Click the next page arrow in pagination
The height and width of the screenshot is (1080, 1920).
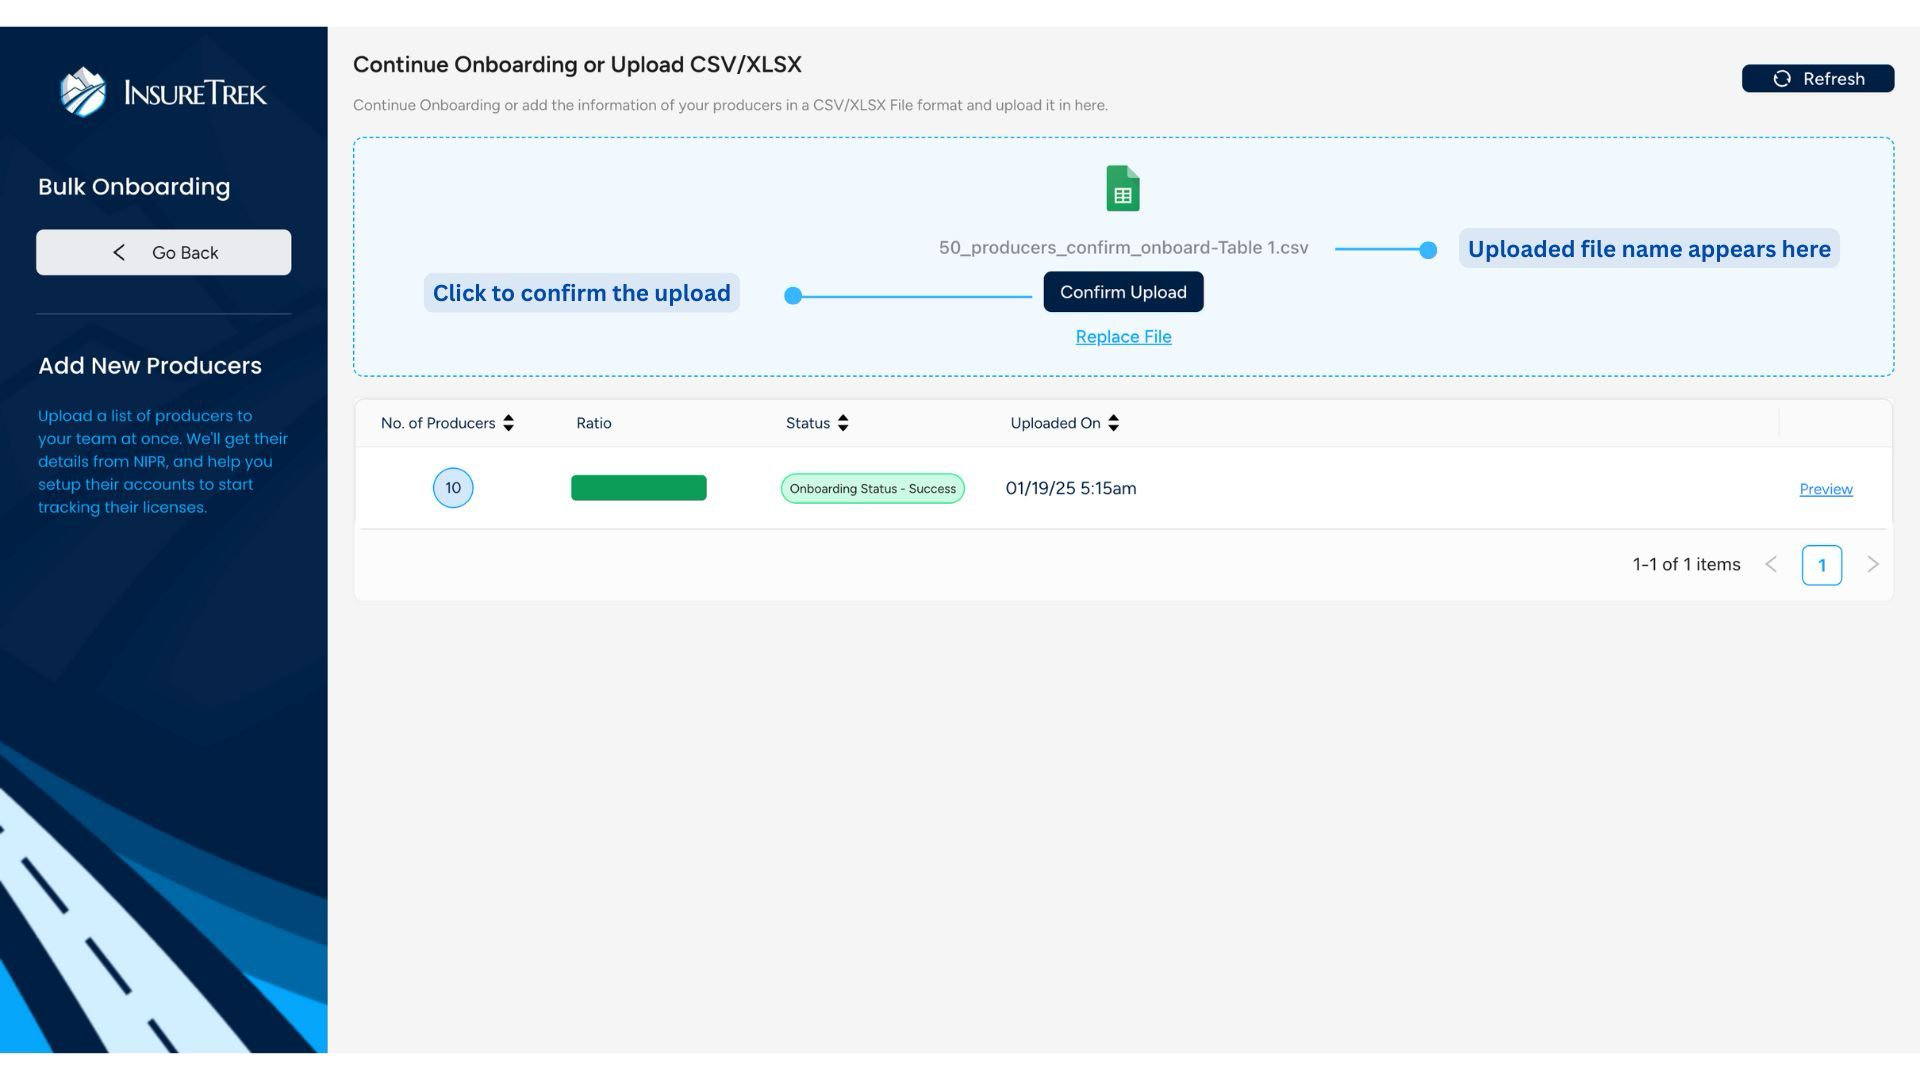pyautogui.click(x=1873, y=564)
